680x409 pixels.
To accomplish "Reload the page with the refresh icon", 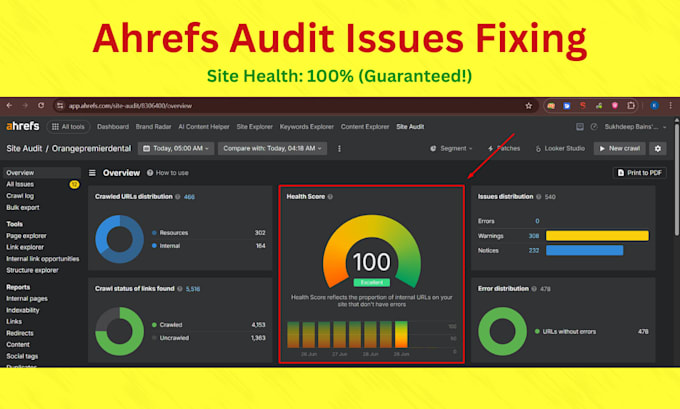I will tap(41, 105).
